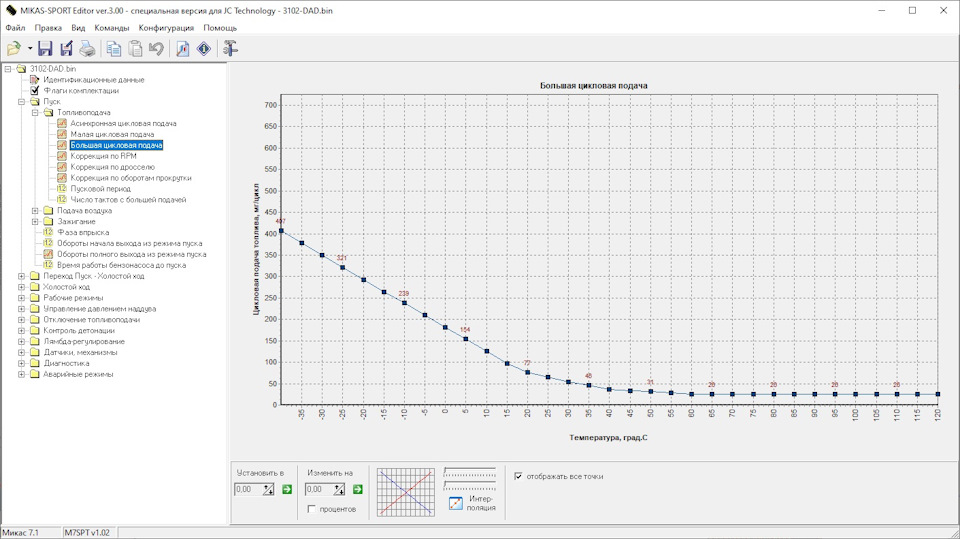Click the 407 data point on the curve

click(x=281, y=231)
